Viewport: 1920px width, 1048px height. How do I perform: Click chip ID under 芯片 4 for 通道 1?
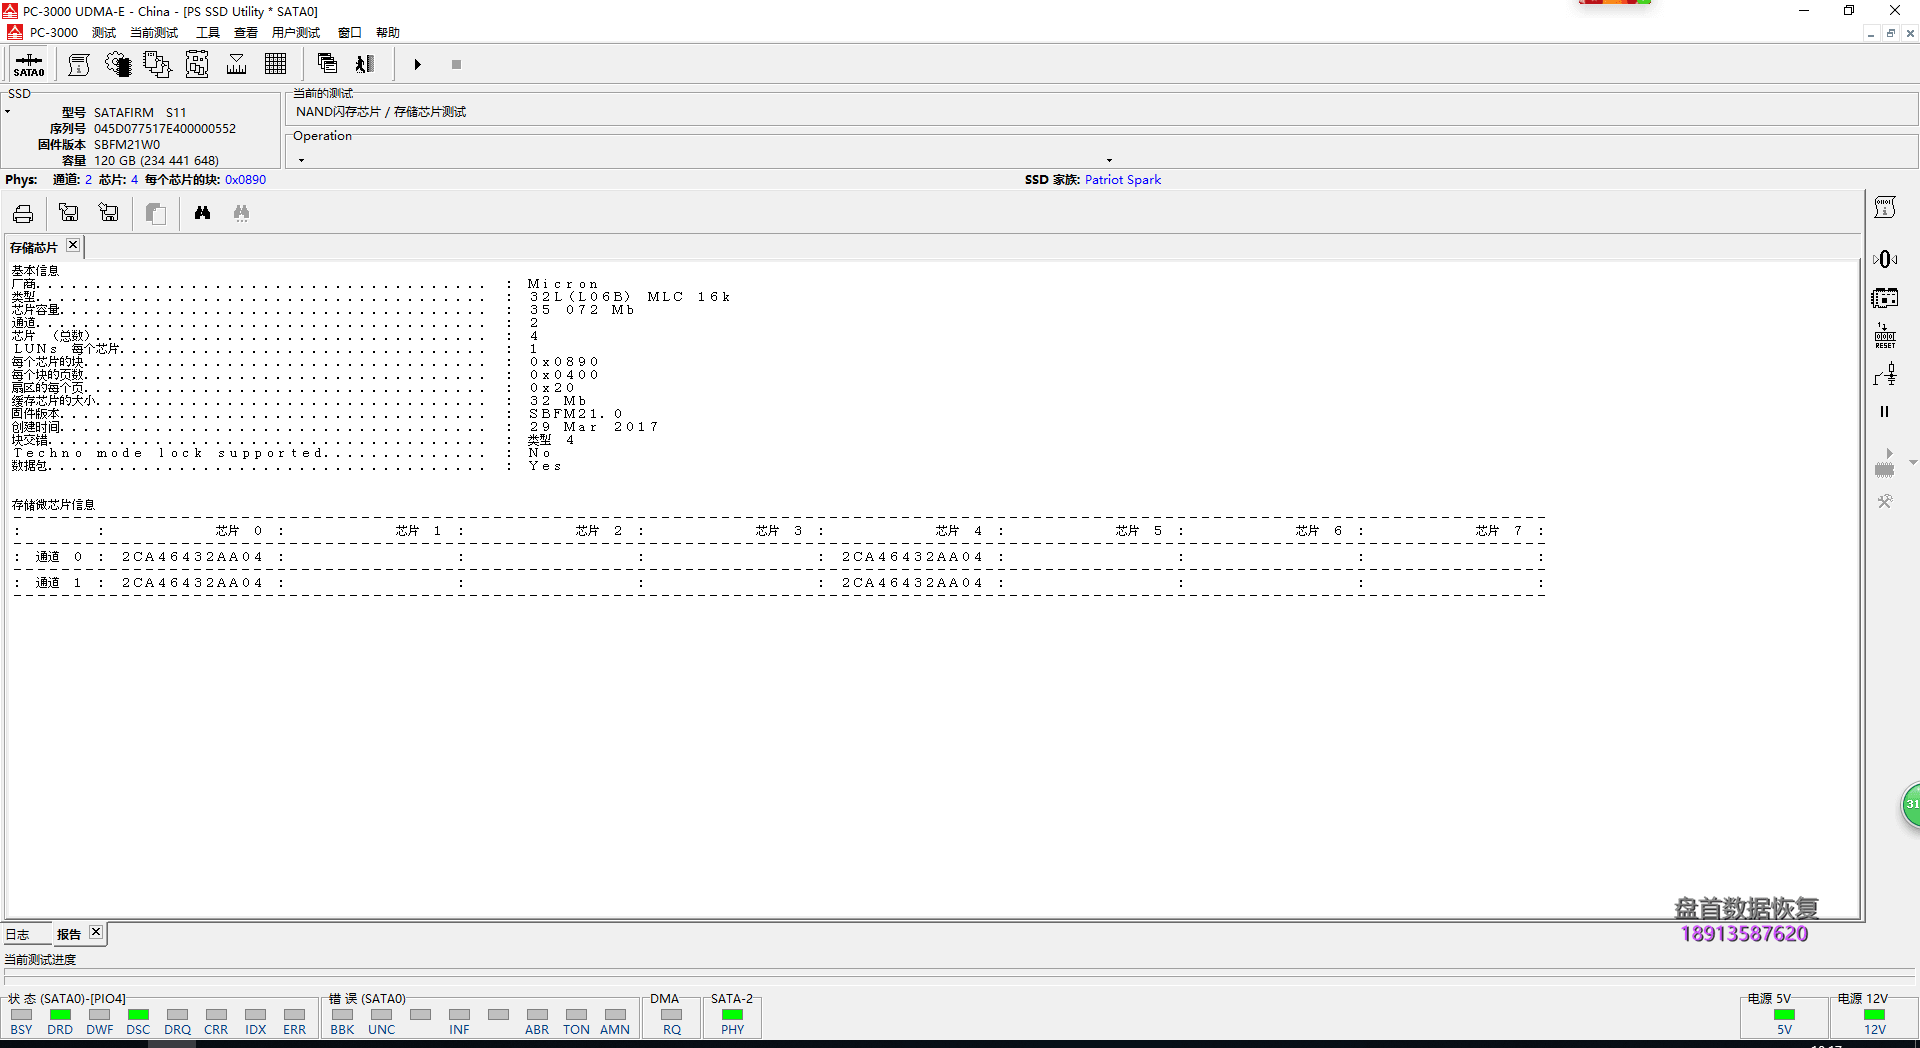912,583
